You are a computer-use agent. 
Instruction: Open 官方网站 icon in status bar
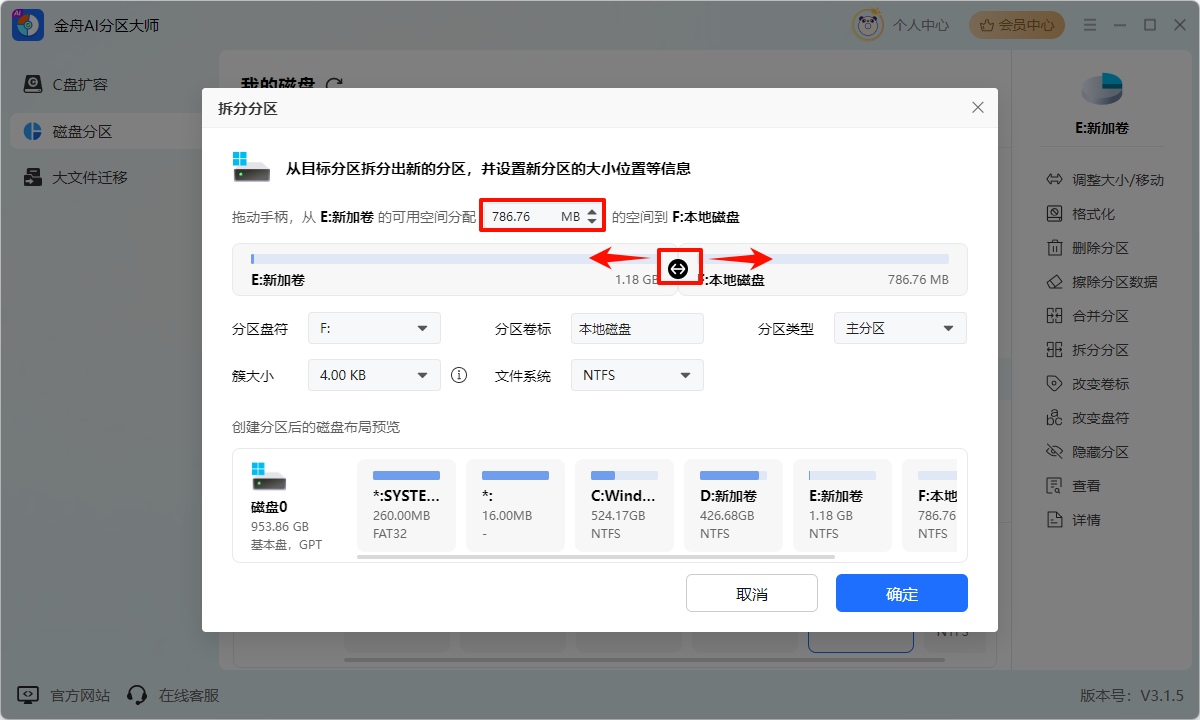pyautogui.click(x=29, y=695)
